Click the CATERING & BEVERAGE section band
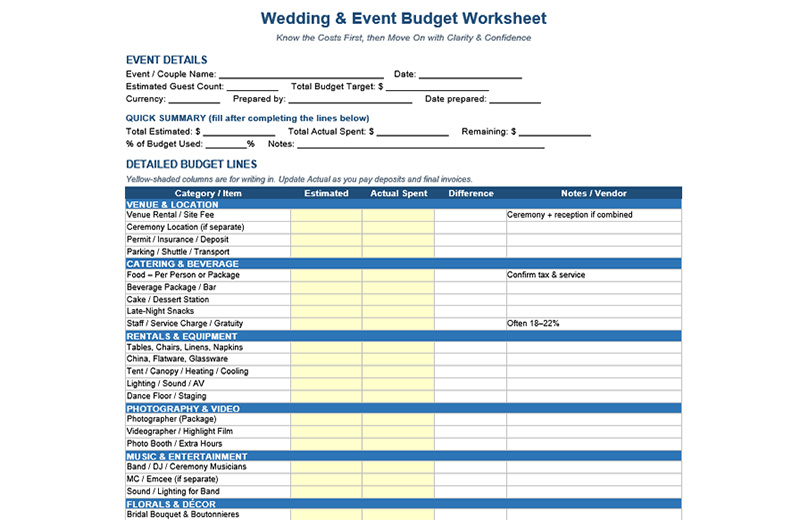 coord(403,264)
